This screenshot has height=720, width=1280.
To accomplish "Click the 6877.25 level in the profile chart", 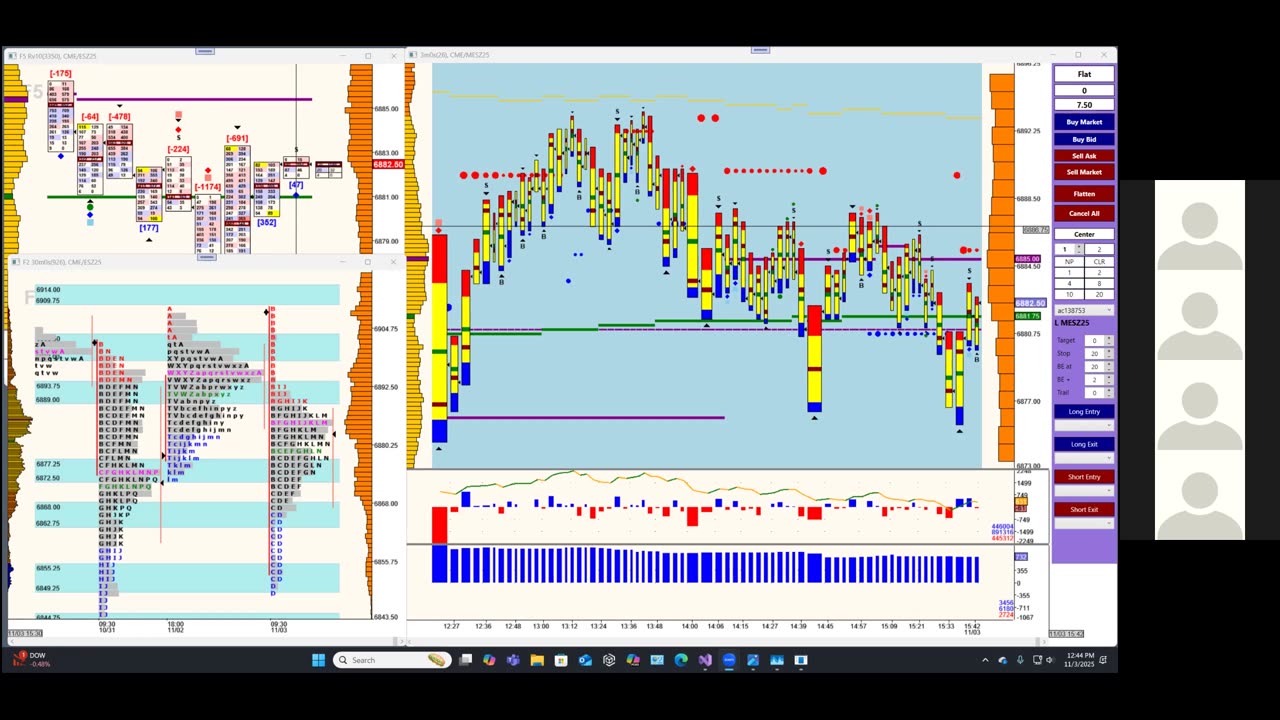I will [48, 464].
